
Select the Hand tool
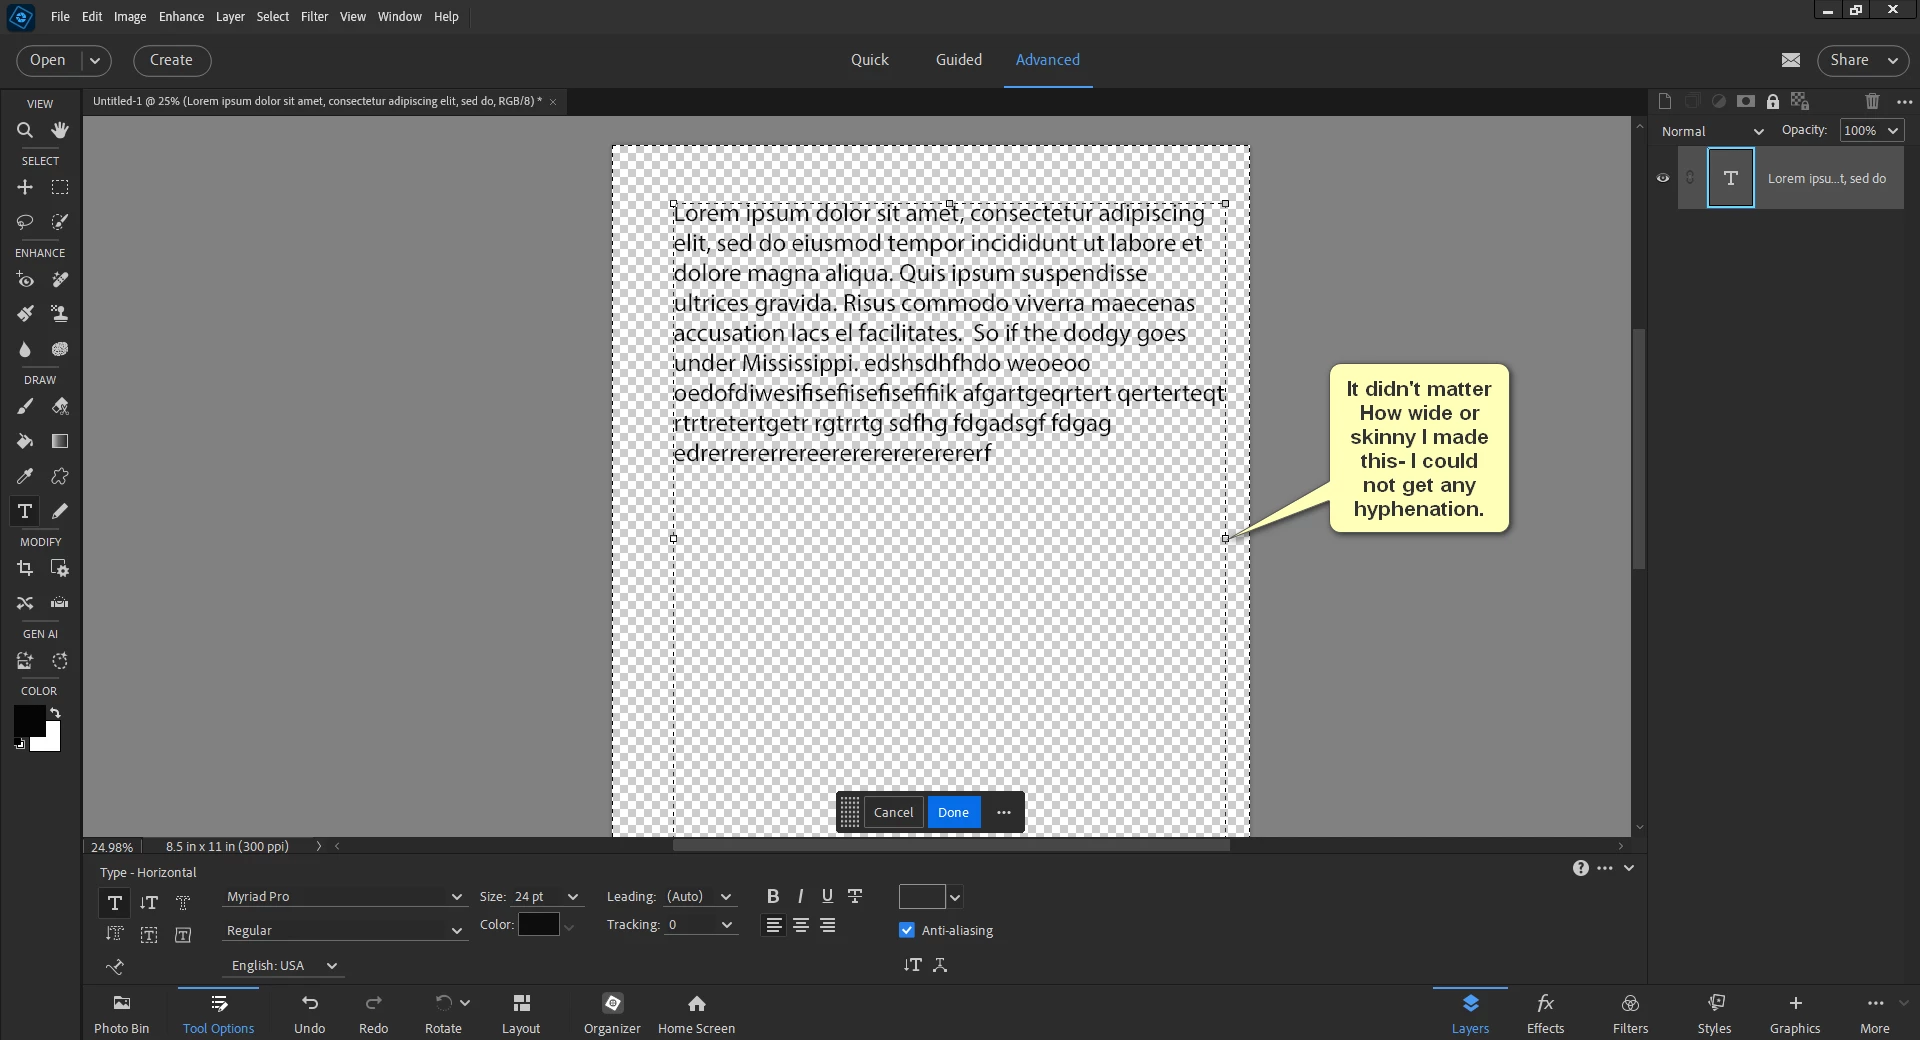60,130
